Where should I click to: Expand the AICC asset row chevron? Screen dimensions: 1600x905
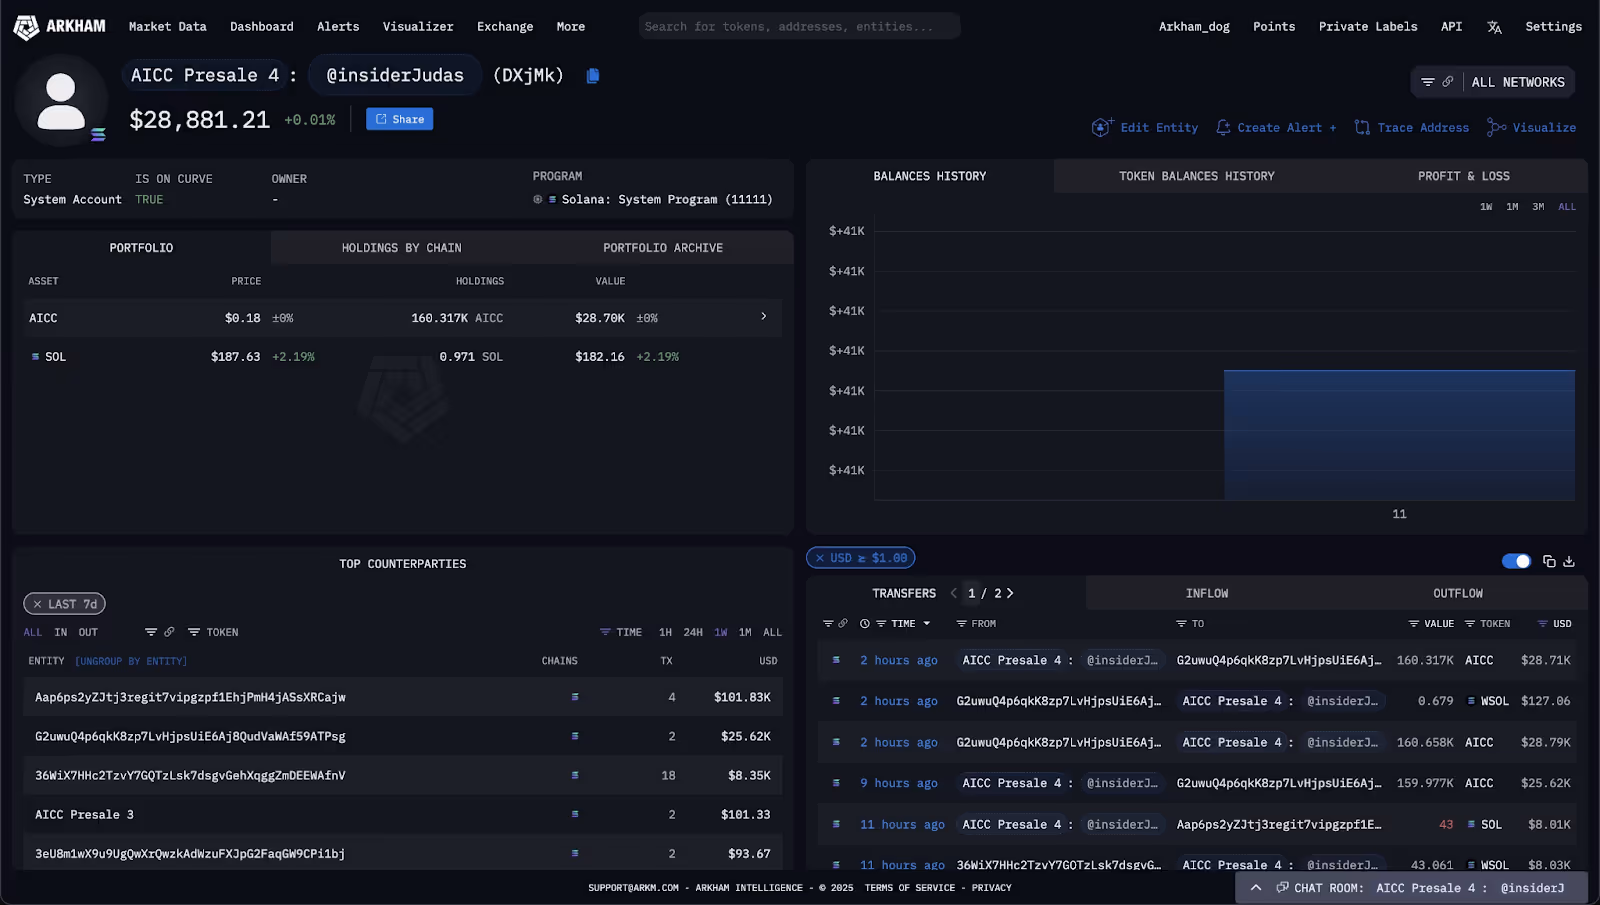pyautogui.click(x=764, y=317)
